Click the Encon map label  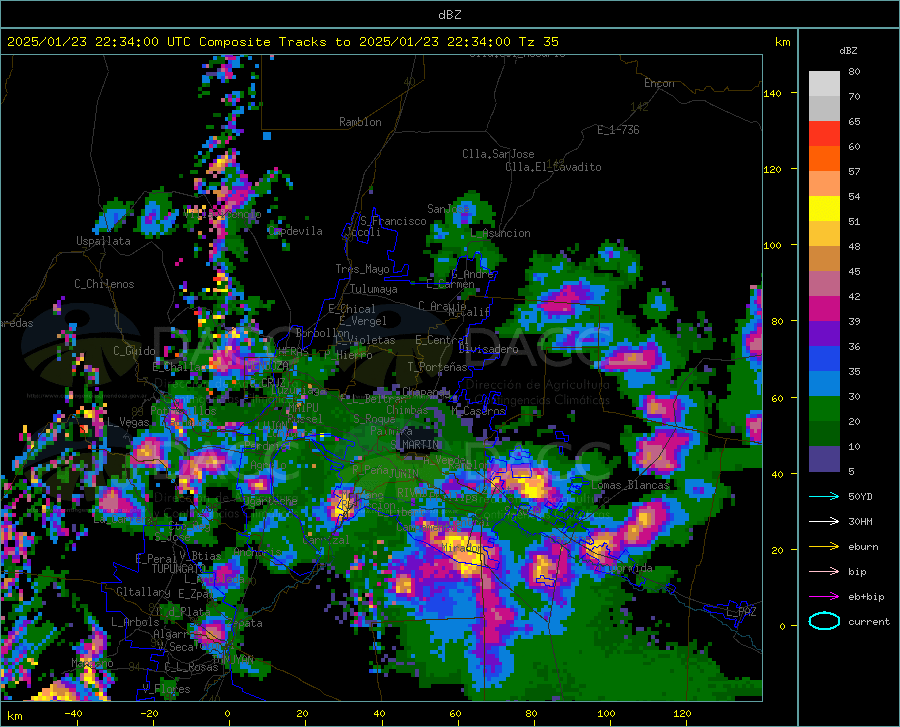pyautogui.click(x=659, y=83)
